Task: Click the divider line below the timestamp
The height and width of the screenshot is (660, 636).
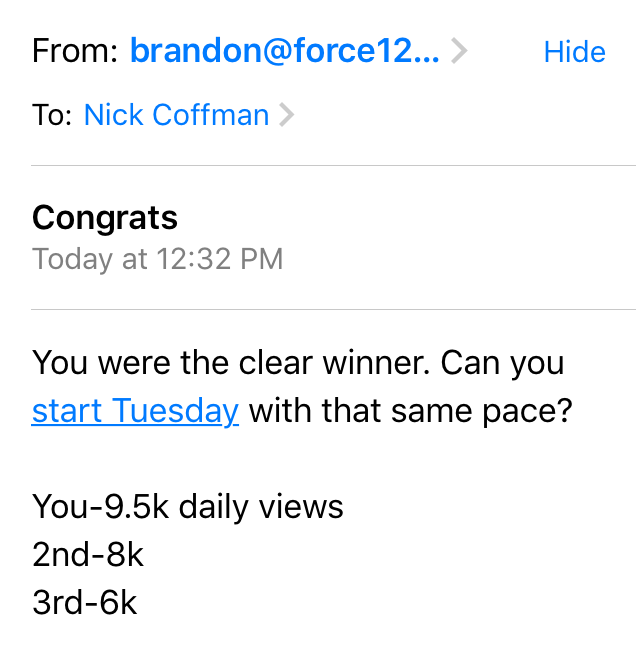Action: (x=333, y=310)
